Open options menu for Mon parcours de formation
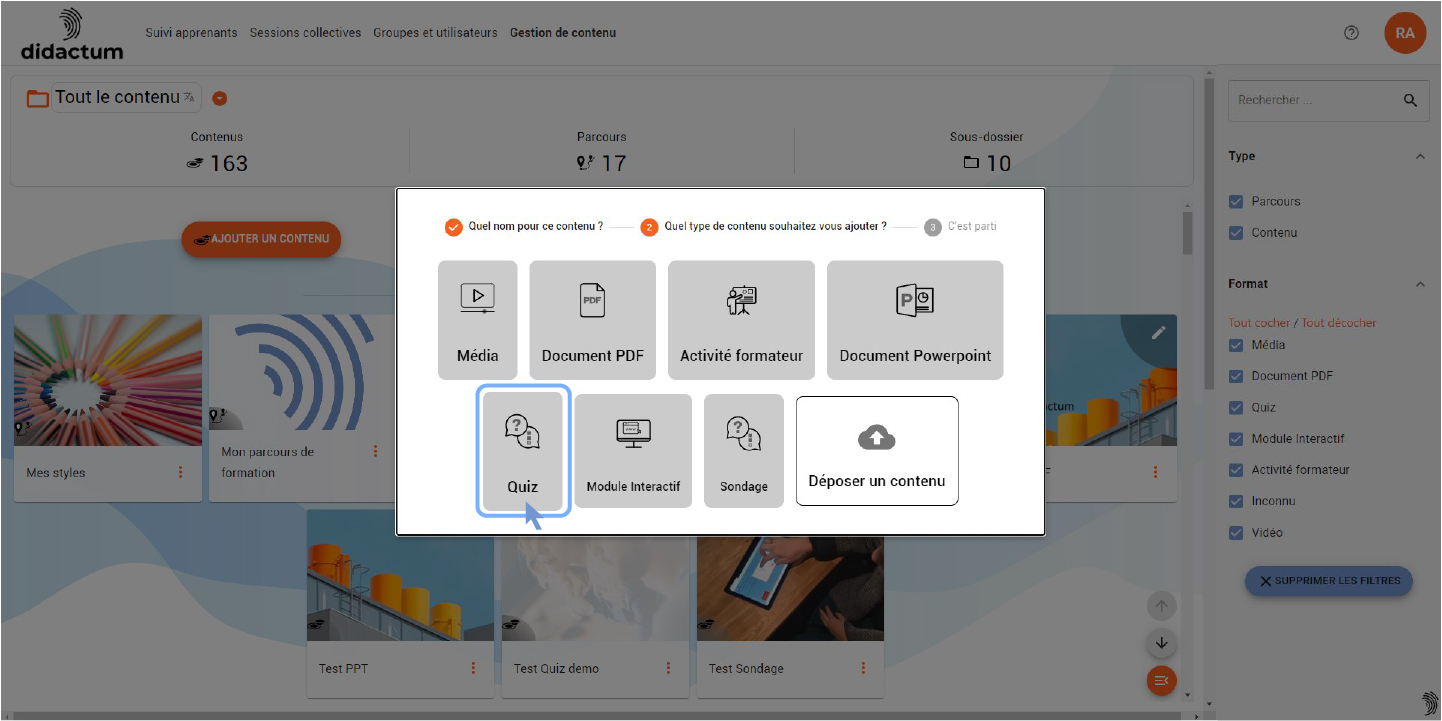The image size is (1442, 721). tap(375, 452)
